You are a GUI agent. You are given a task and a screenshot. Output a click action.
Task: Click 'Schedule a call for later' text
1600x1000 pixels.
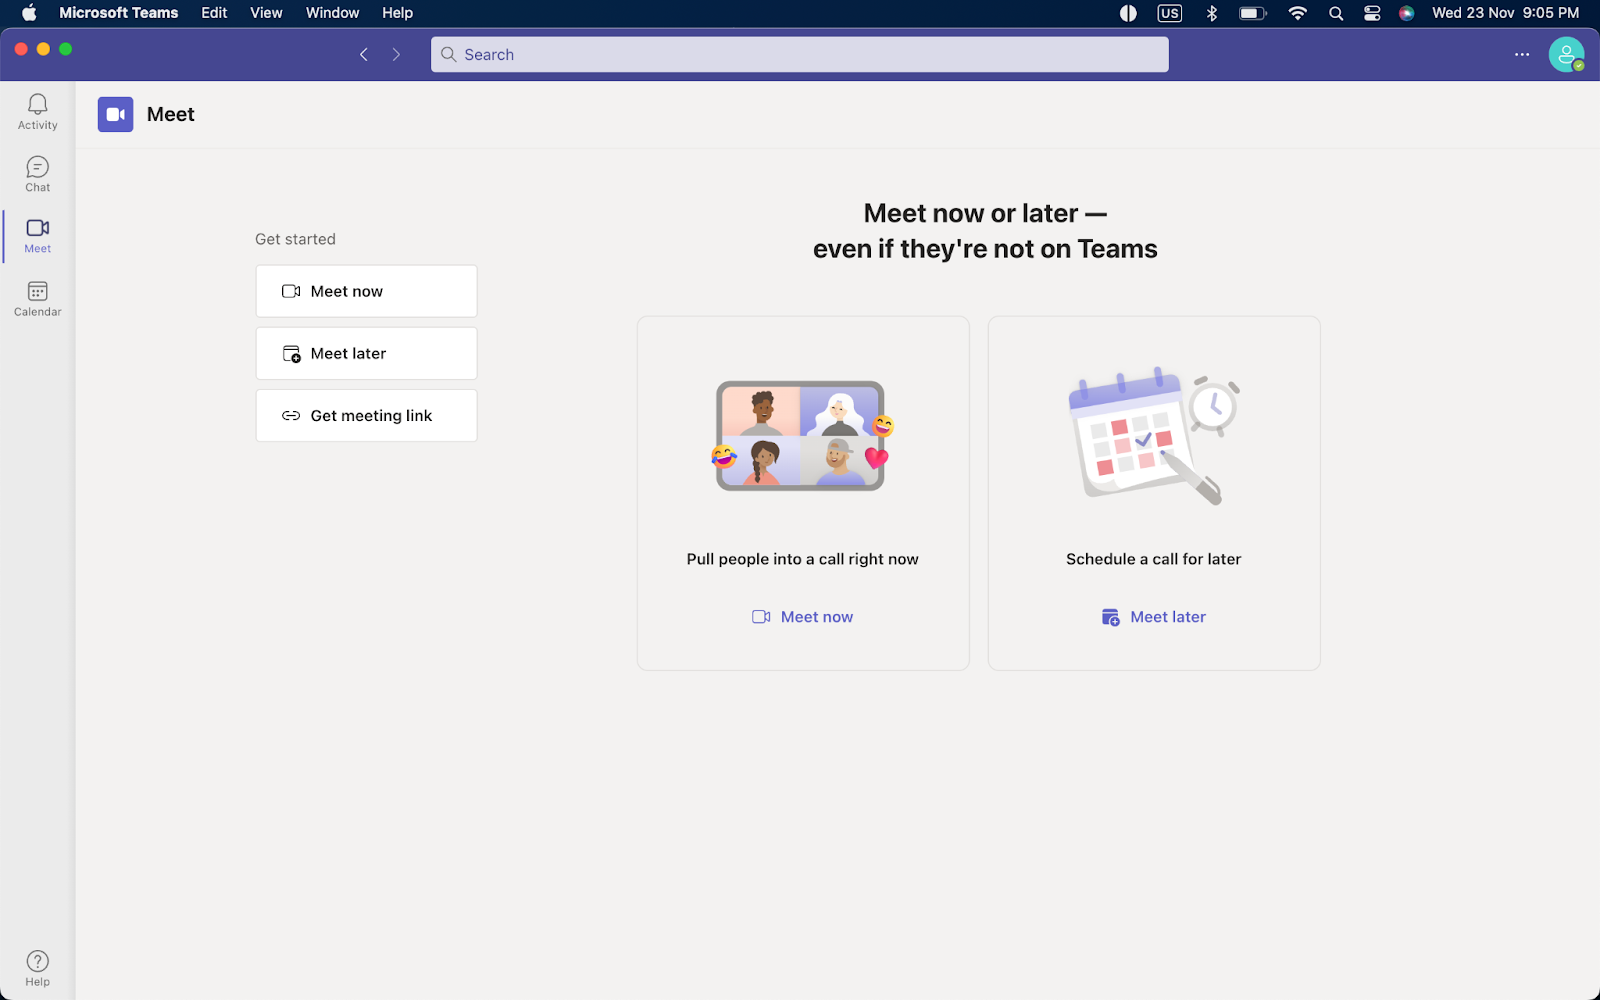coord(1154,559)
